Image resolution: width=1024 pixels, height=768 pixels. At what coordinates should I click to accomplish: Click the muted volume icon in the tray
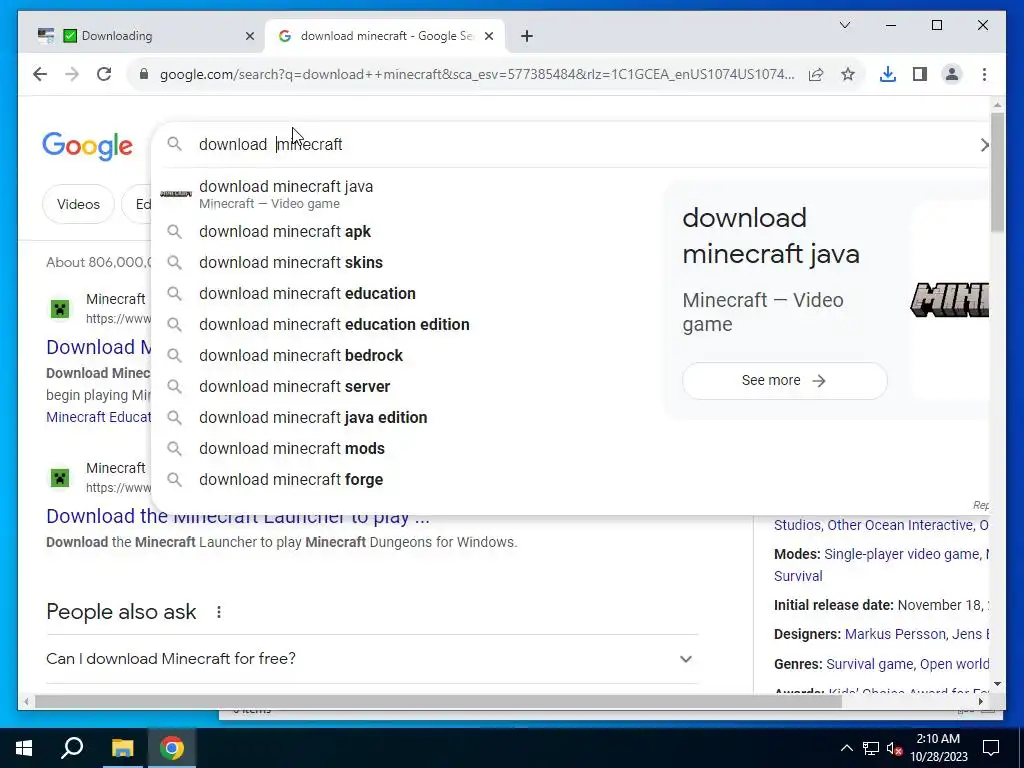point(895,748)
